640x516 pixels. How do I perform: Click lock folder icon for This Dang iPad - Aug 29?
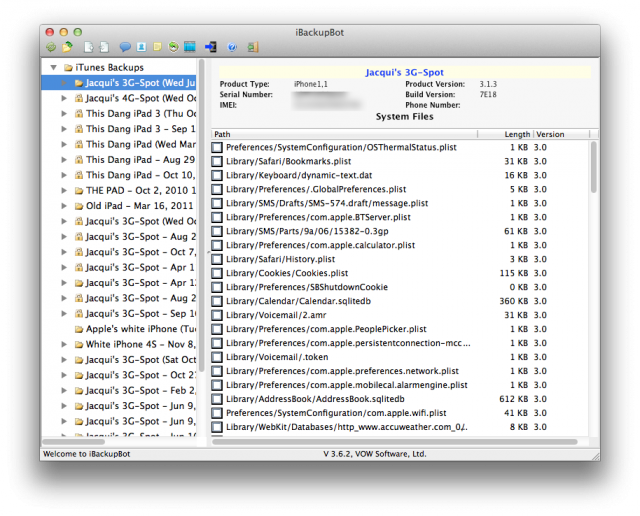tap(79, 160)
